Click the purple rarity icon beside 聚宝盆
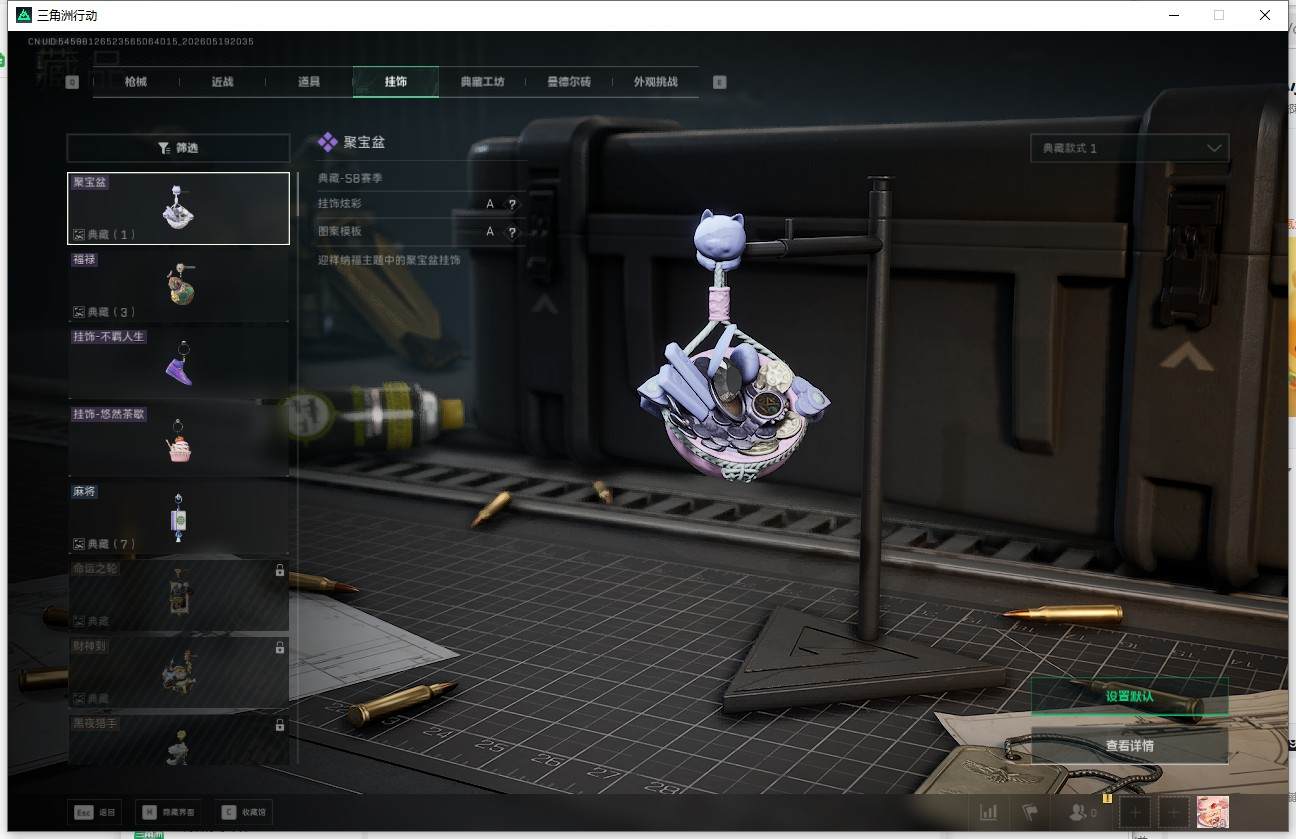This screenshot has width=1296, height=839. point(327,143)
